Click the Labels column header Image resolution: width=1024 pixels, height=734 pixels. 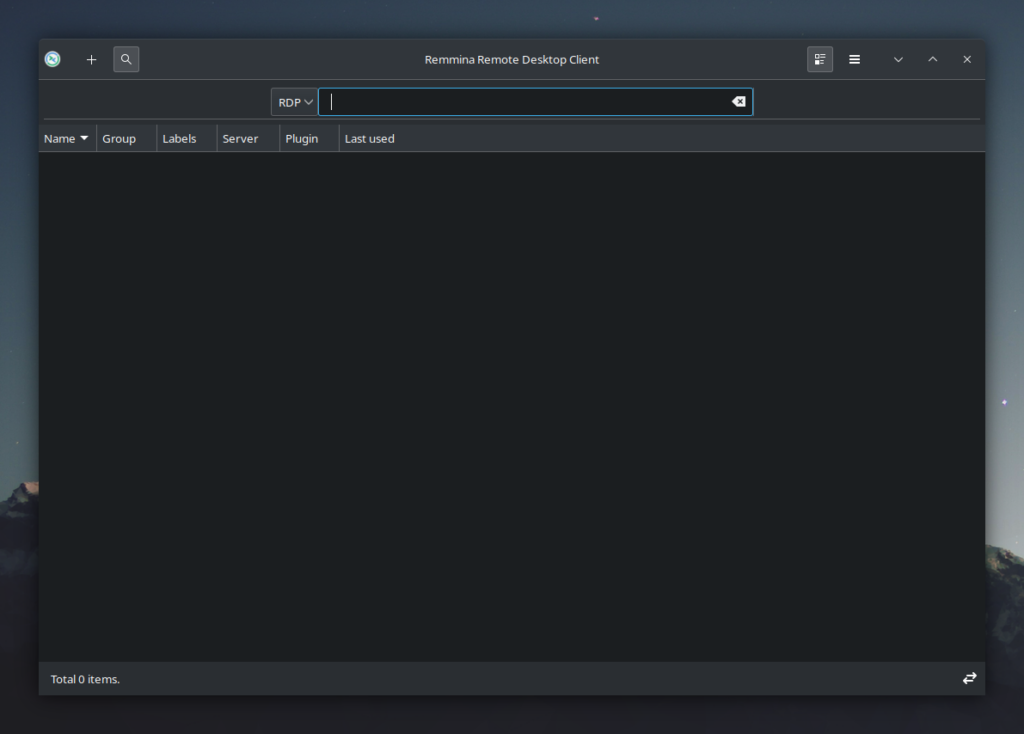[x=178, y=138]
